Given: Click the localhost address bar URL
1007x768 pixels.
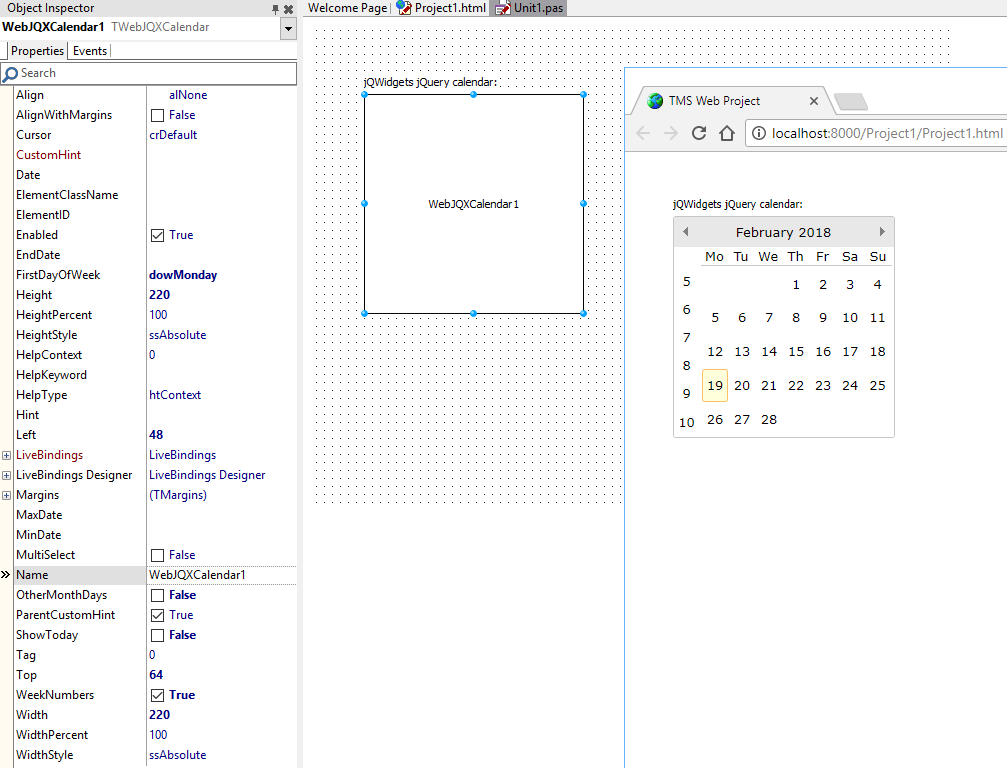Looking at the screenshot, I should [x=887, y=133].
